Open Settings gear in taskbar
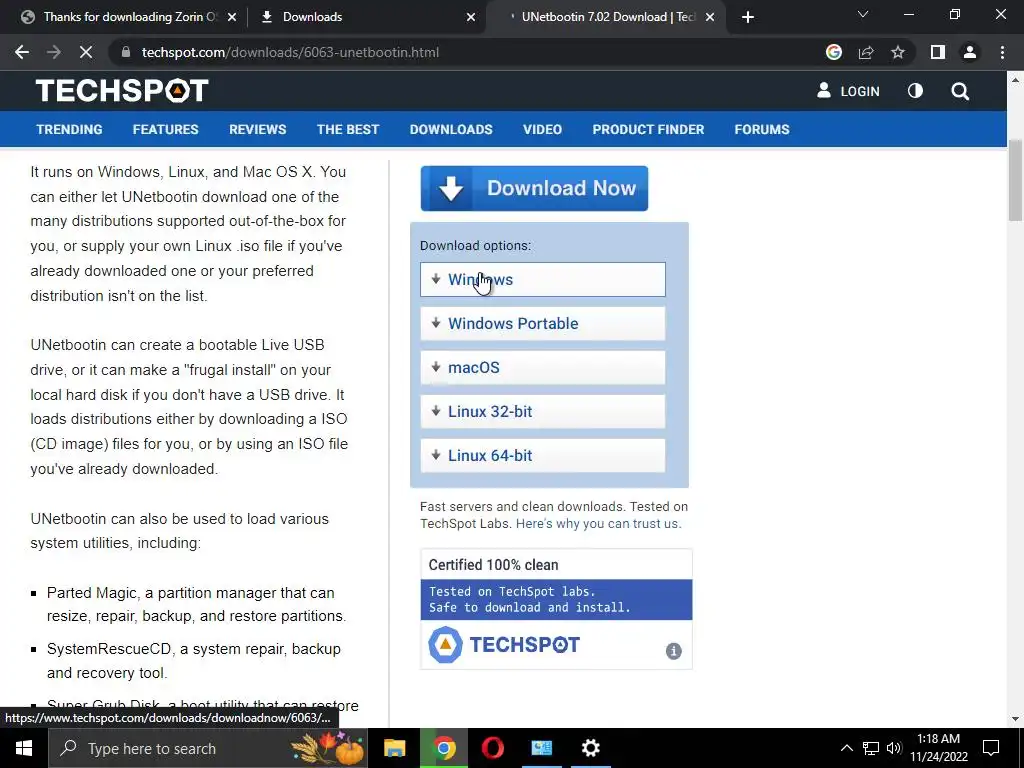Screen dimensions: 1024x768 pyautogui.click(x=590, y=748)
